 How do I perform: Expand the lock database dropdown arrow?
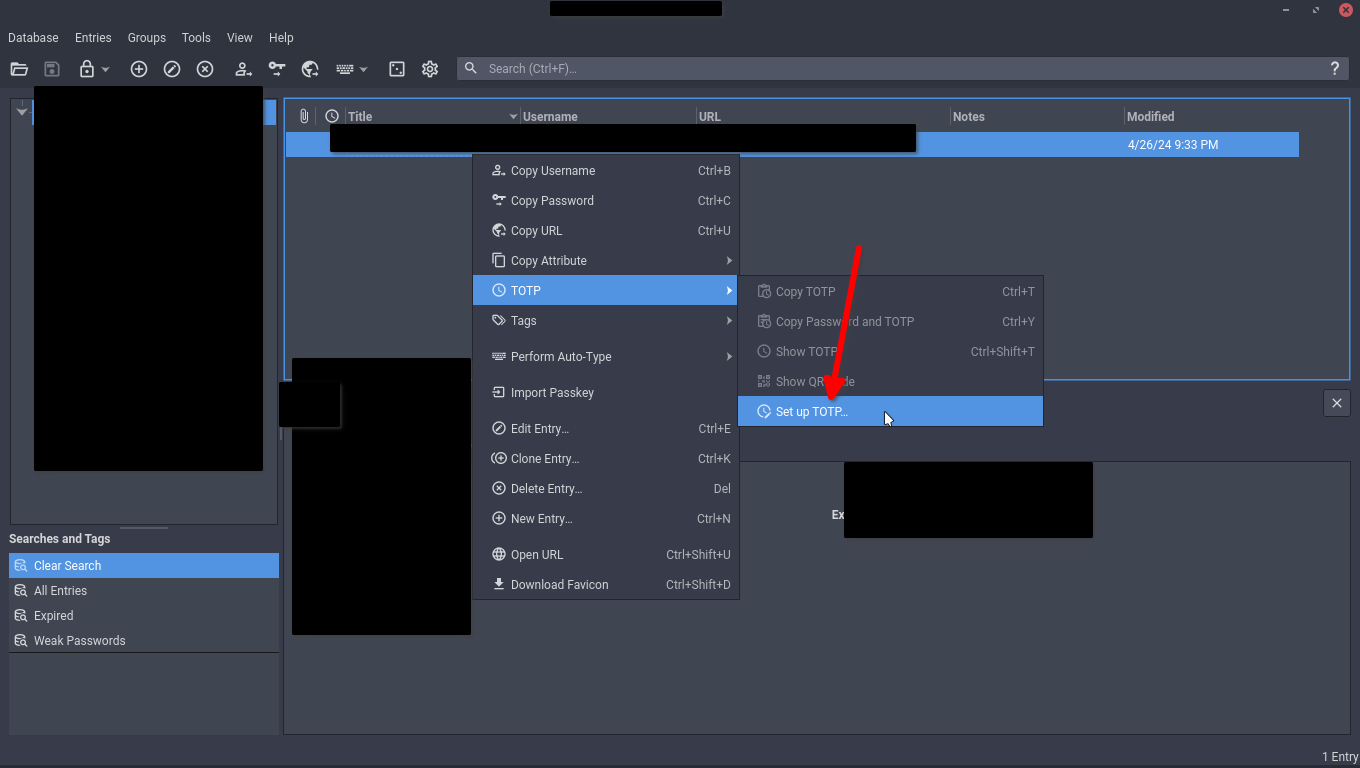point(106,69)
